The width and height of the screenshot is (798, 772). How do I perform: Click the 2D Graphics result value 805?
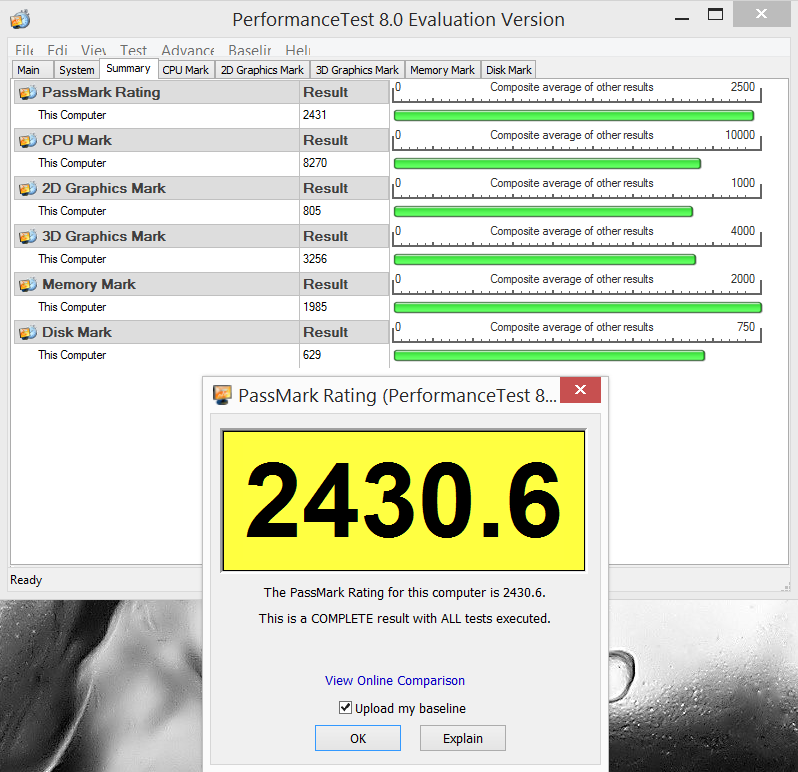(x=312, y=211)
